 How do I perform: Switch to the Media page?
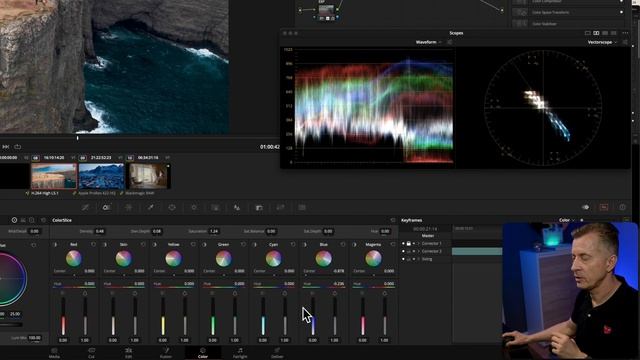pos(54,353)
